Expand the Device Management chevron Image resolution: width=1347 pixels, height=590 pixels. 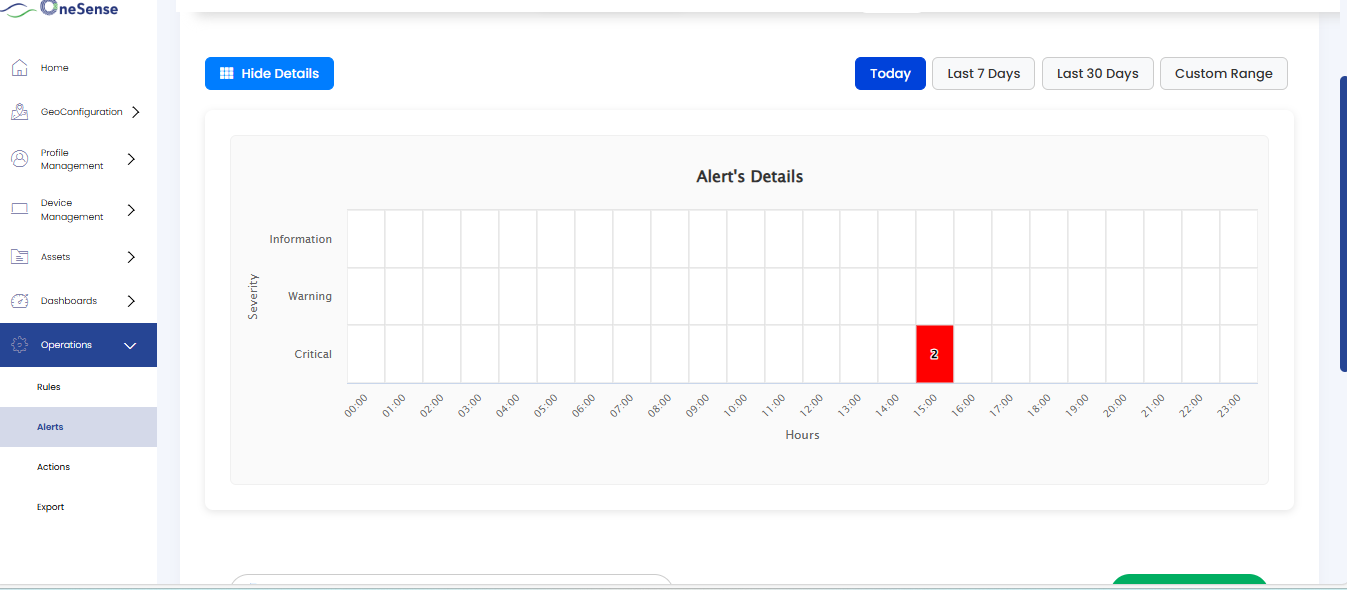pyautogui.click(x=131, y=210)
